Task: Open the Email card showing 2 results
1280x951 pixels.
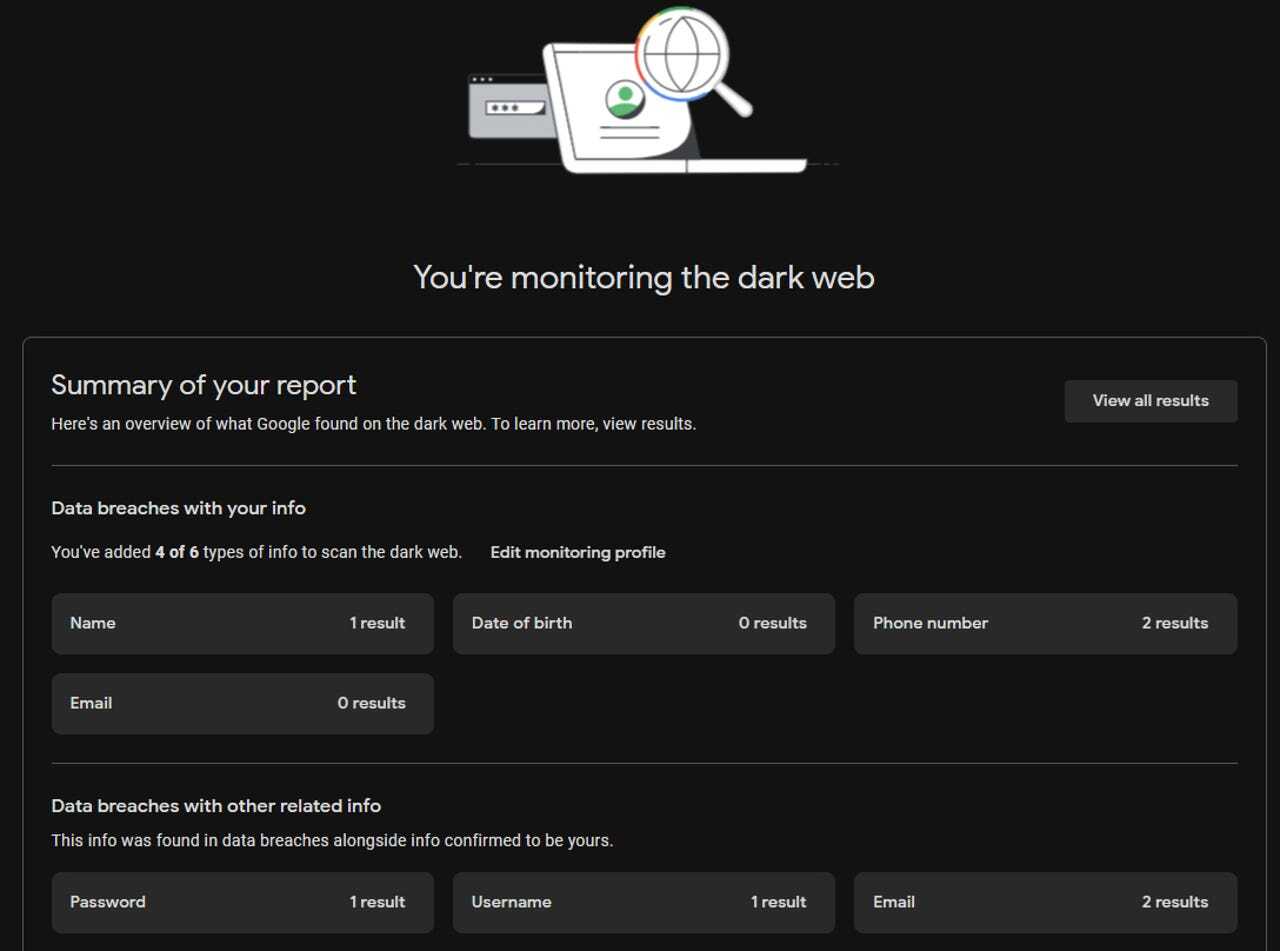Action: [1045, 902]
